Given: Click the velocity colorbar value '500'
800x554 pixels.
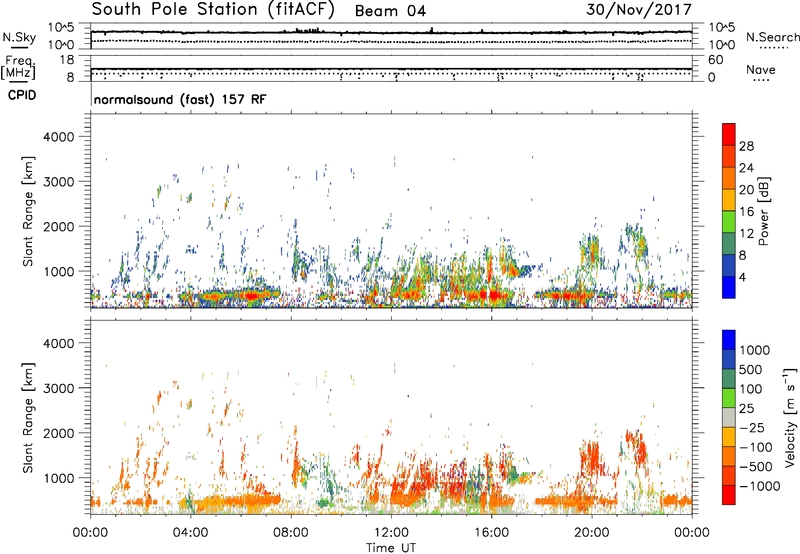Looking at the screenshot, I should click(x=751, y=370).
